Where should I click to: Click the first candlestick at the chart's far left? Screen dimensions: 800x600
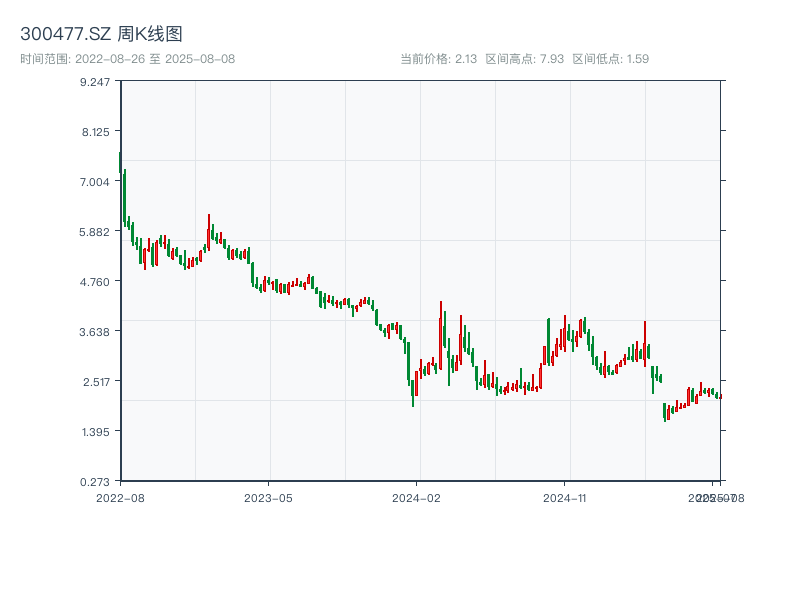coord(121,163)
